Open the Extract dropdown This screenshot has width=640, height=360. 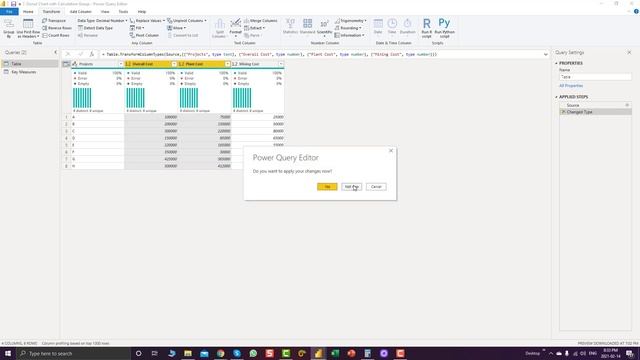coord(254,28)
